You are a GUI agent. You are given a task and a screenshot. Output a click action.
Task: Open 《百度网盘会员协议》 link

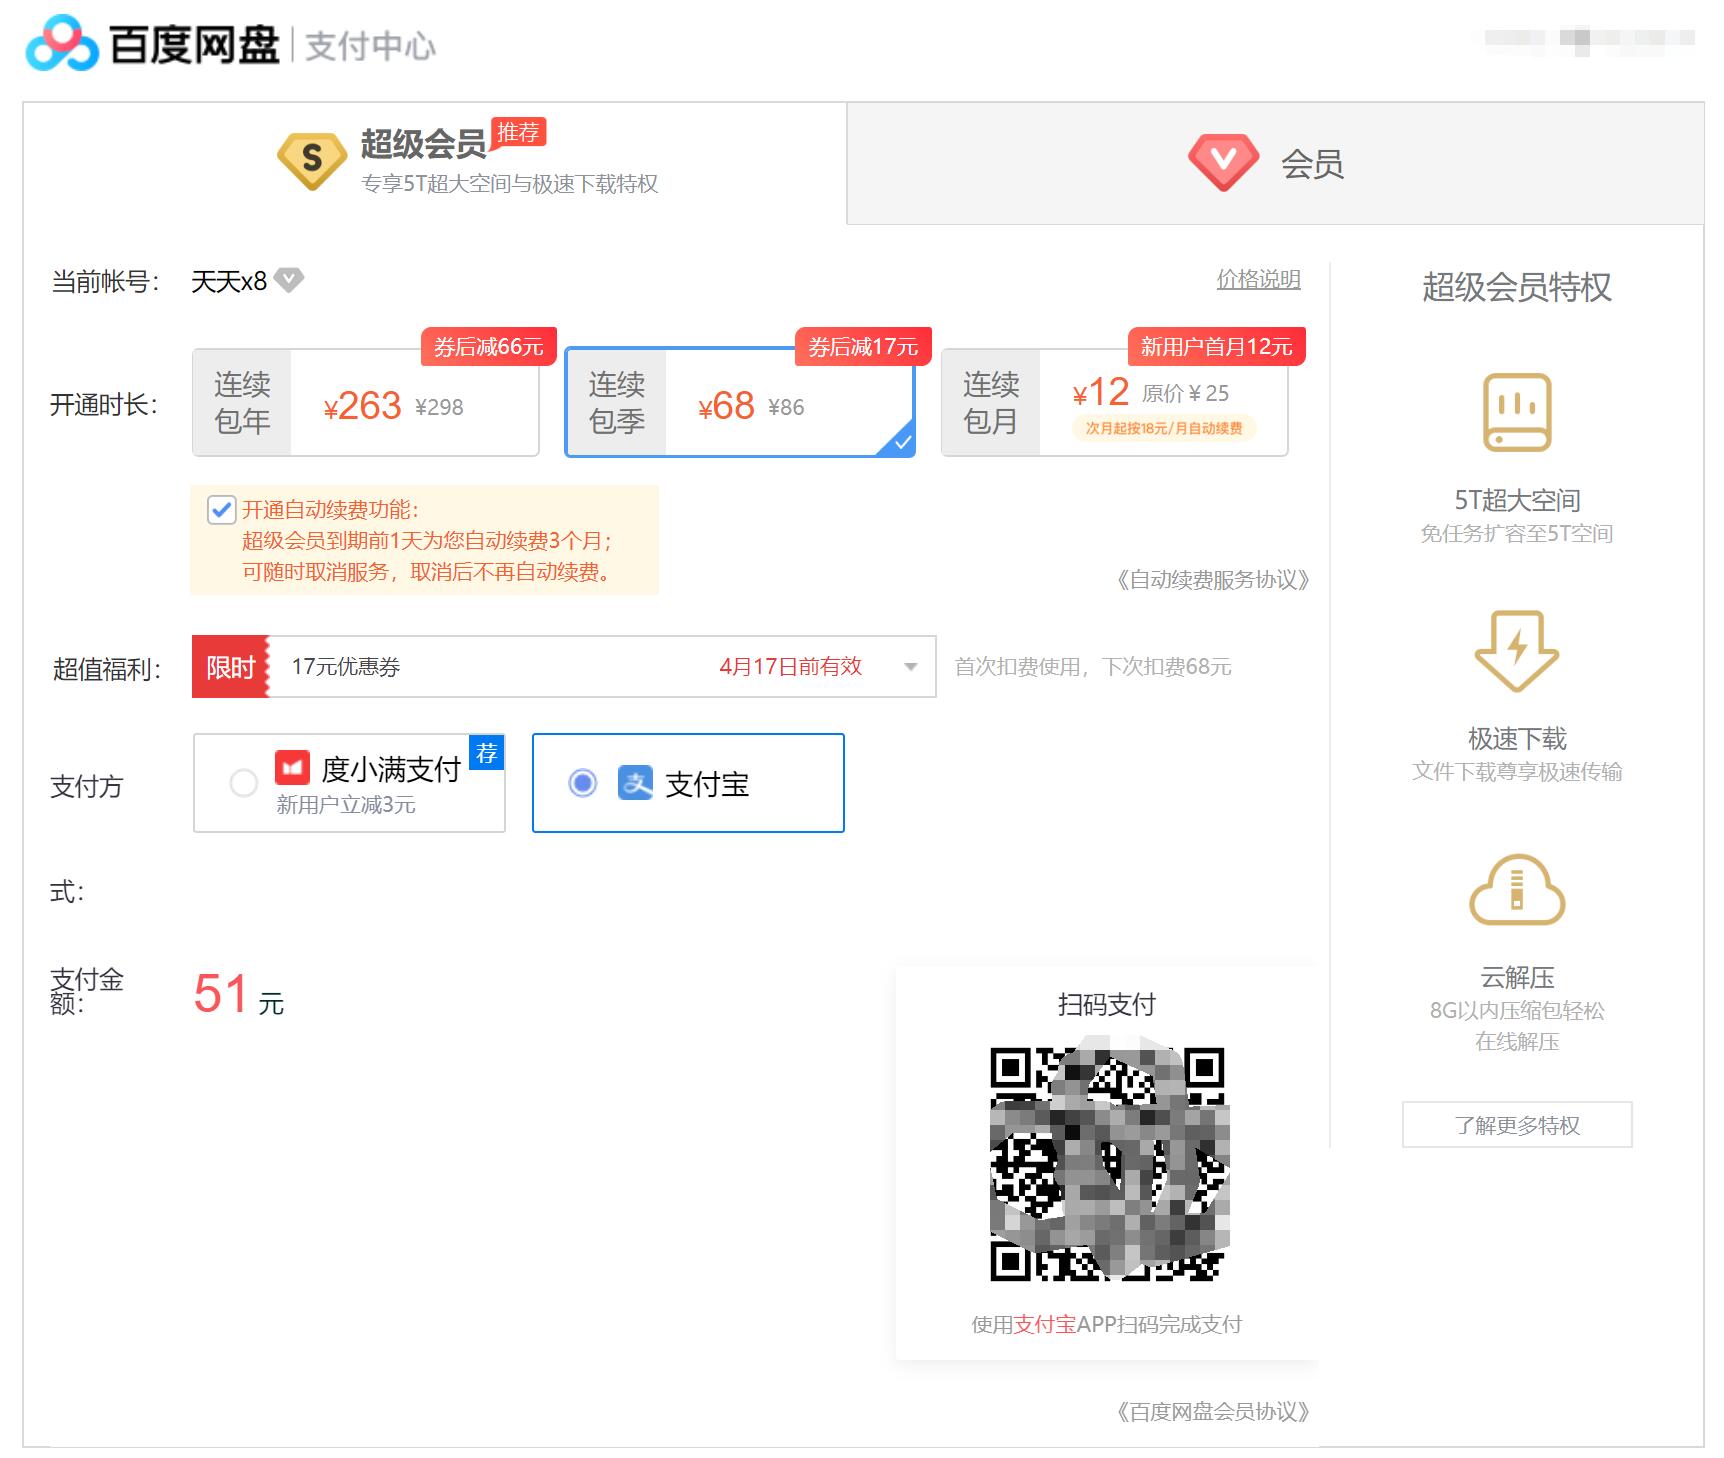pyautogui.click(x=1212, y=1412)
